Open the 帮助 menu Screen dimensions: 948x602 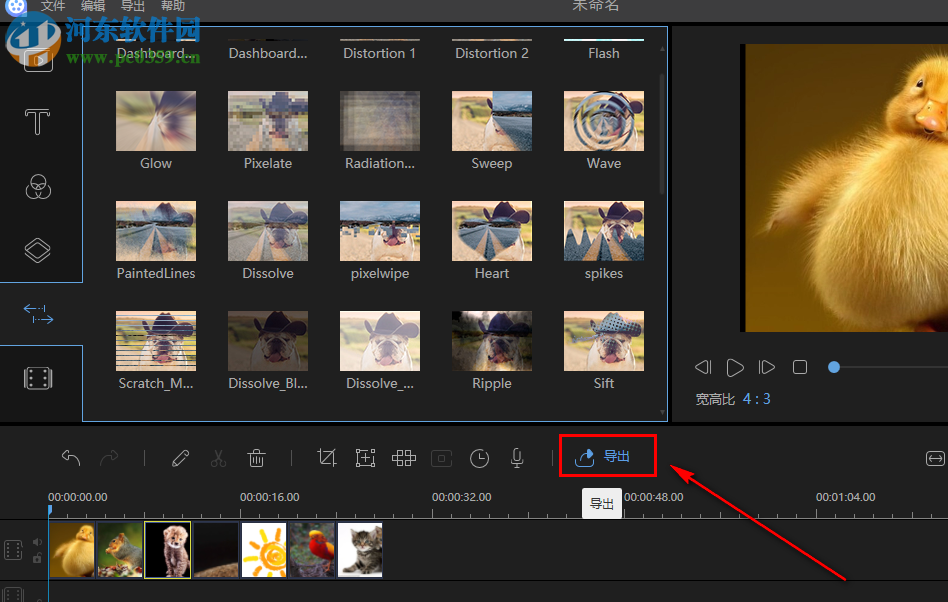173,5
